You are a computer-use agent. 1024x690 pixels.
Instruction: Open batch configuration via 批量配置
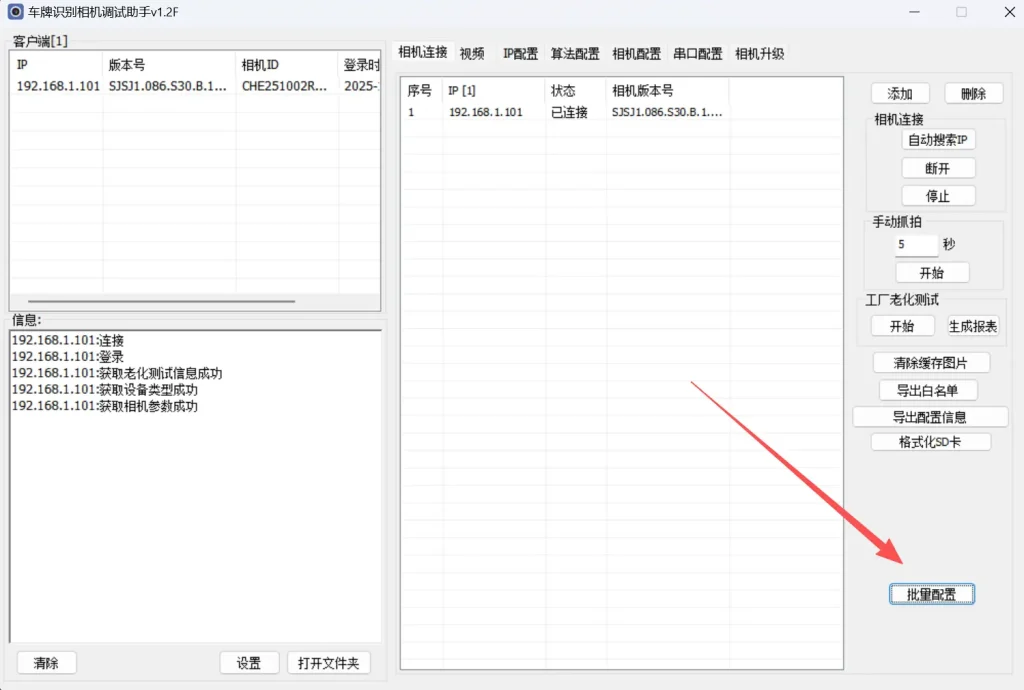pyautogui.click(x=932, y=593)
